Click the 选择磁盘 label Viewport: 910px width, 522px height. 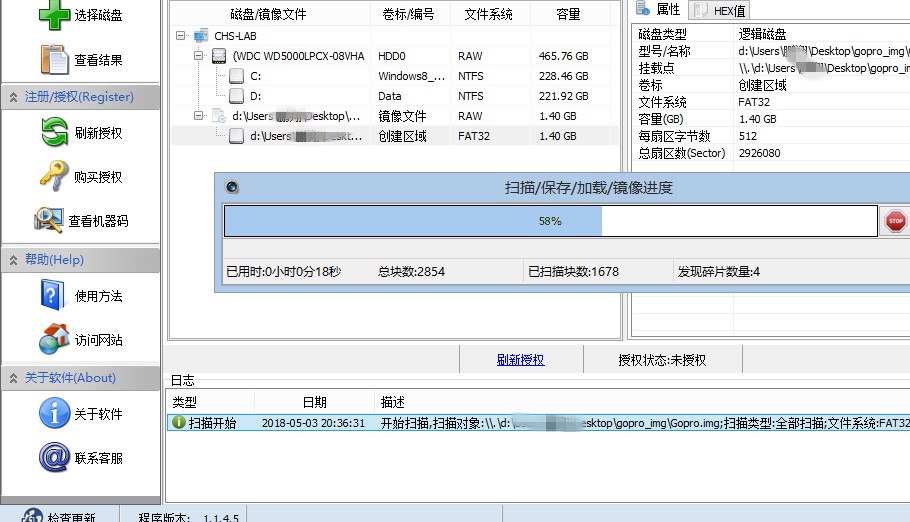[99, 15]
